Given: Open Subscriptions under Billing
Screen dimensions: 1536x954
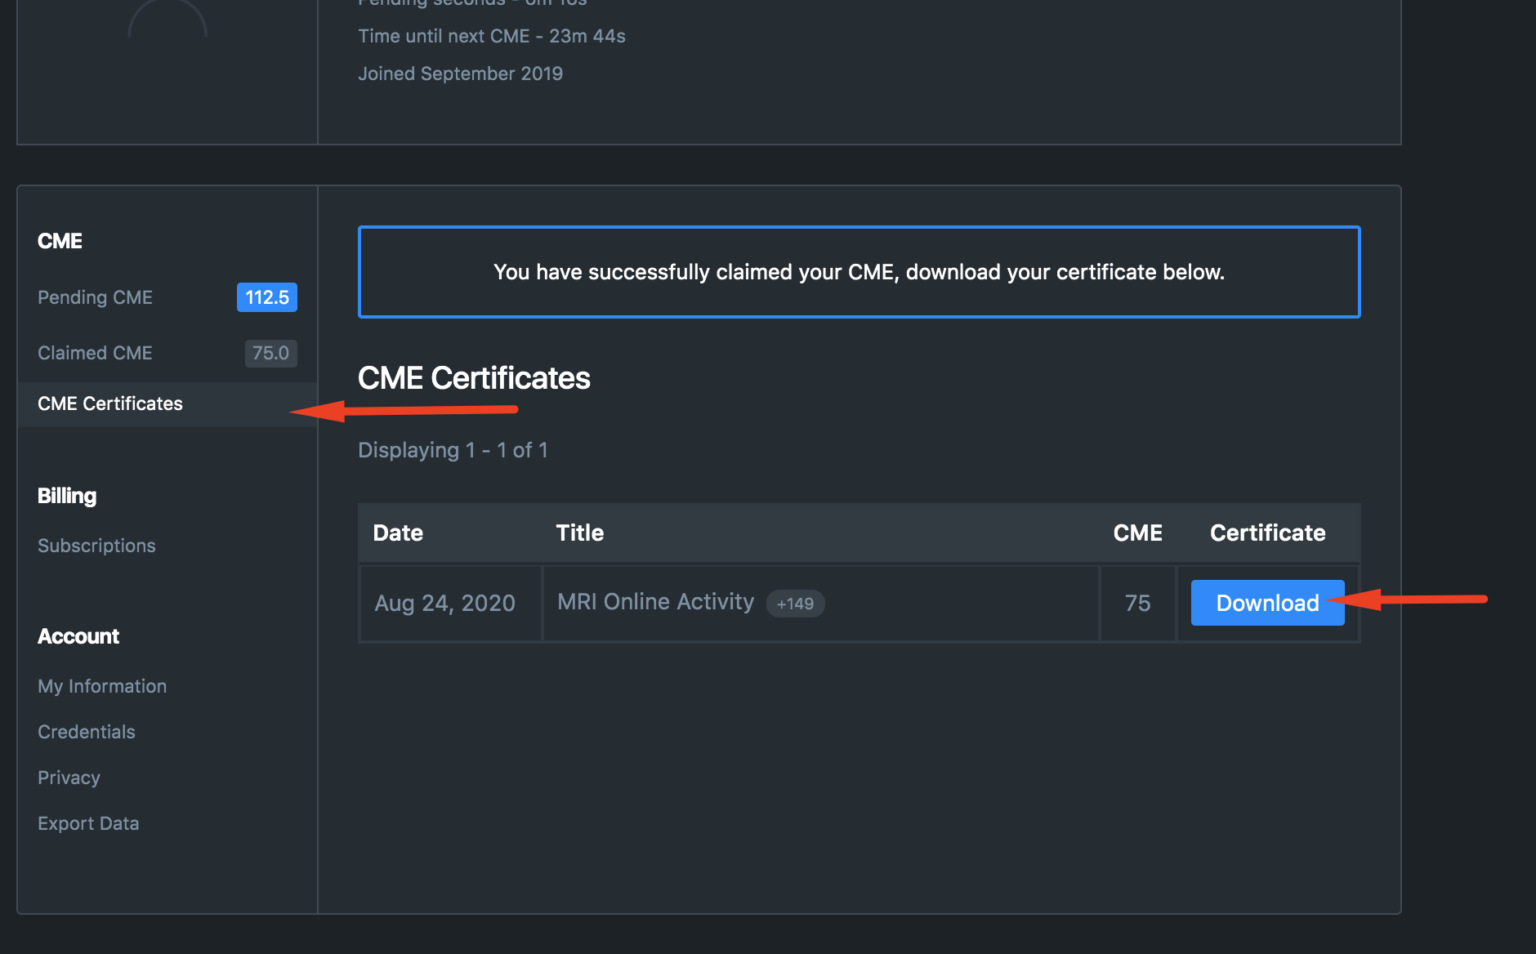Looking at the screenshot, I should pyautogui.click(x=97, y=546).
